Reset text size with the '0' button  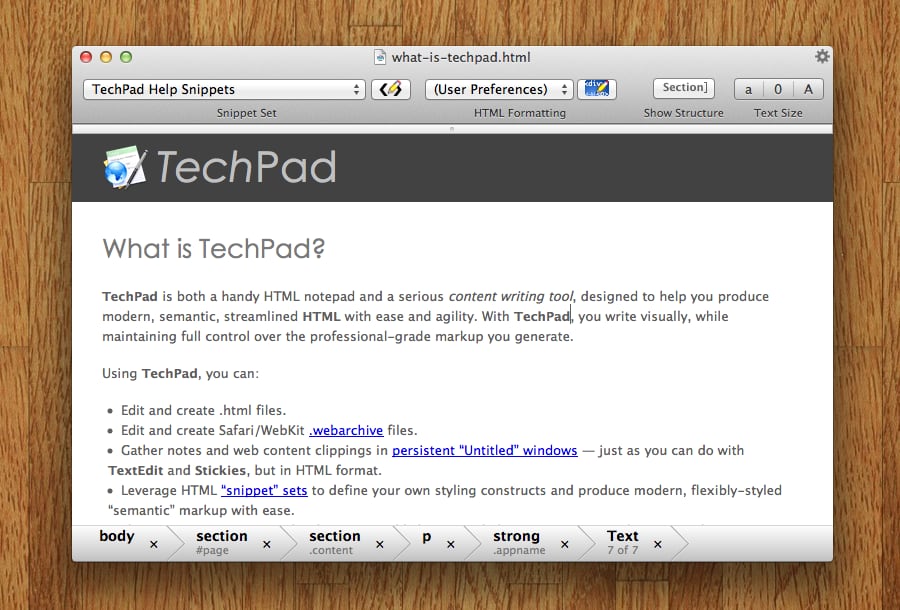pyautogui.click(x=778, y=89)
